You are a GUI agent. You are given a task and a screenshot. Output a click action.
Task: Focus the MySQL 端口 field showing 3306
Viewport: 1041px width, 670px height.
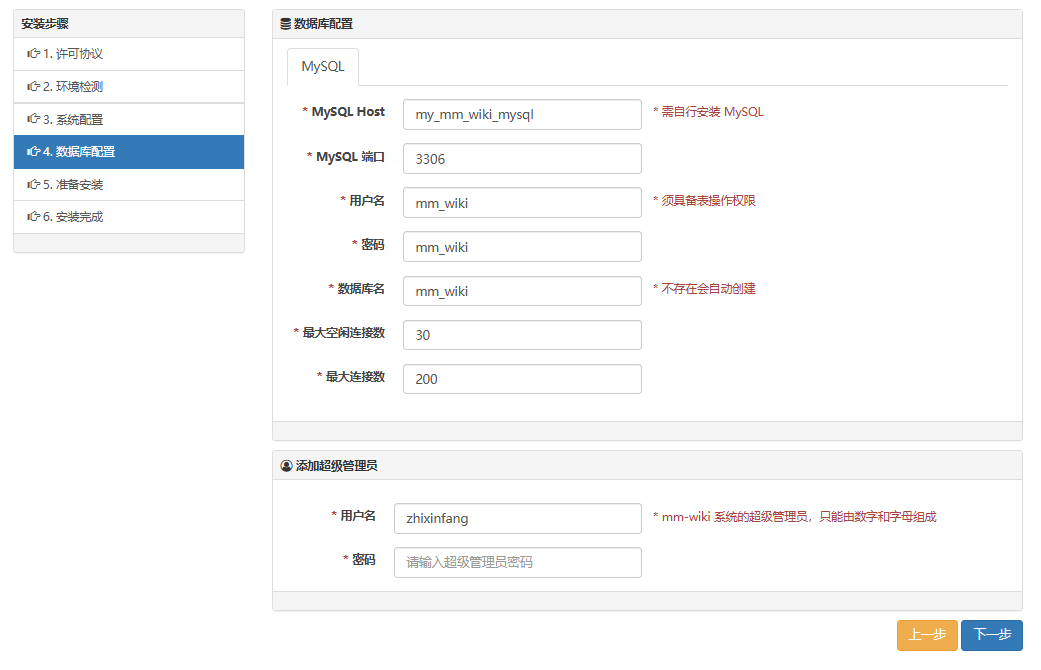[522, 159]
